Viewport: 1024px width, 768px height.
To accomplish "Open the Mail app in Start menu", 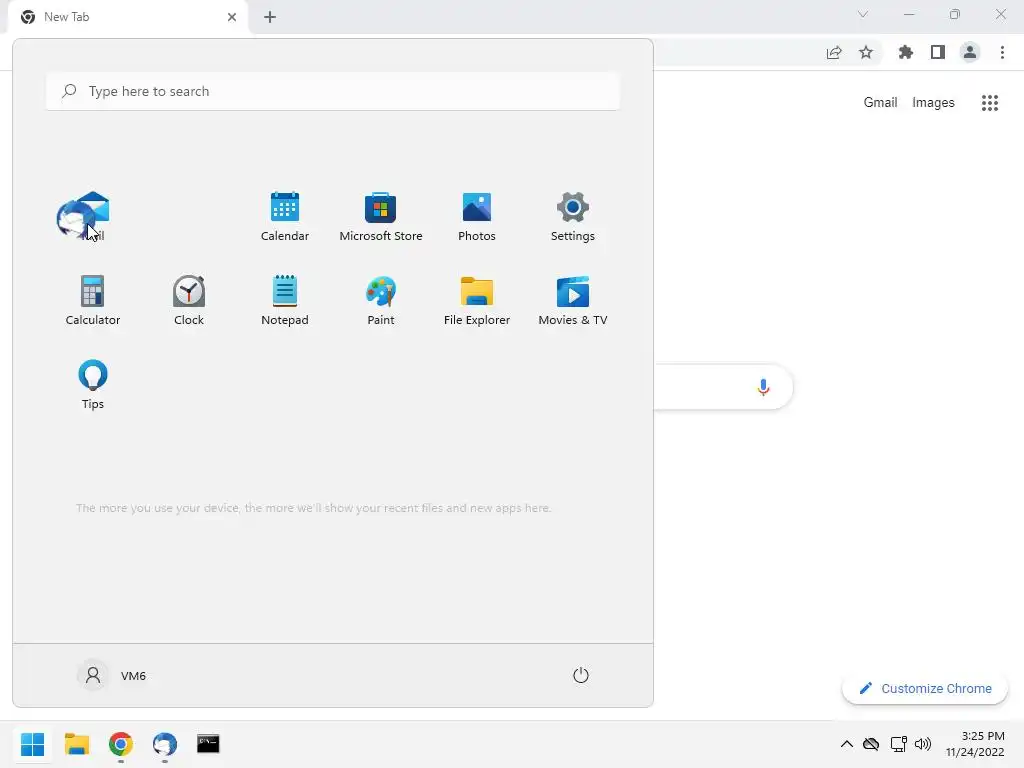I will pyautogui.click(x=92, y=217).
